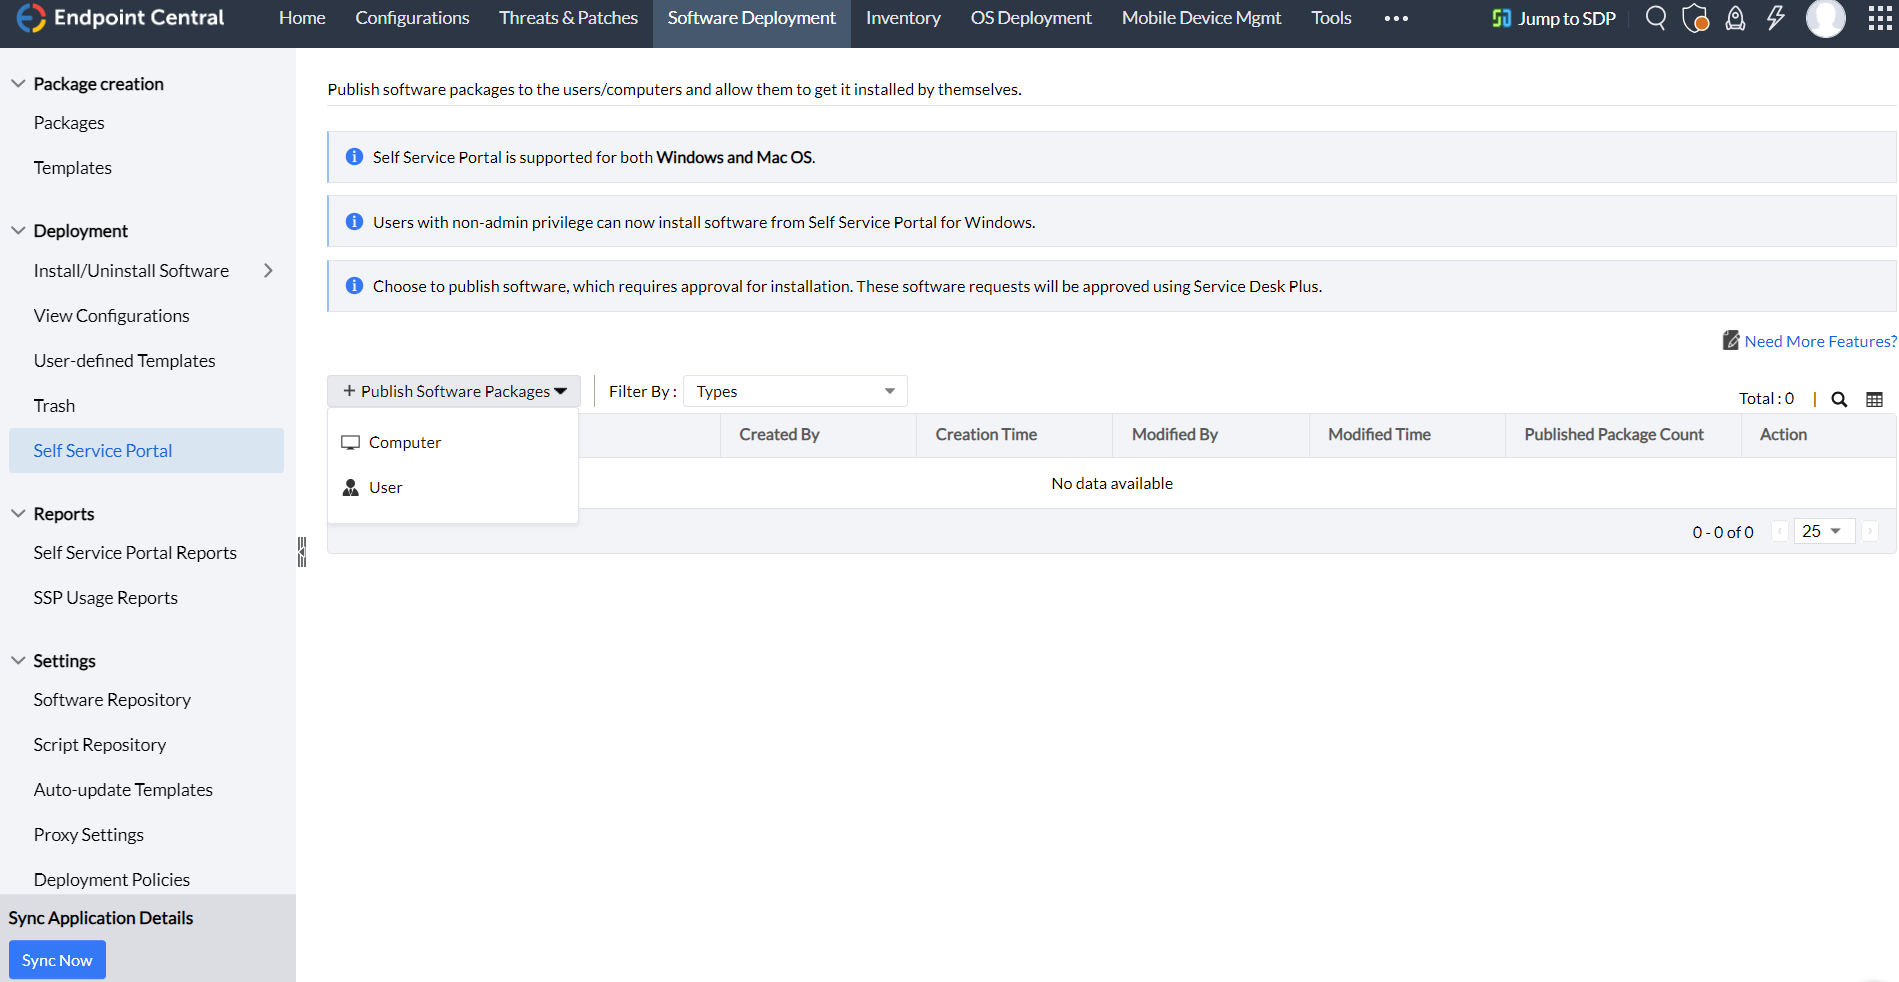Collapse the Reports section
The image size is (1899, 982).
click(x=18, y=514)
